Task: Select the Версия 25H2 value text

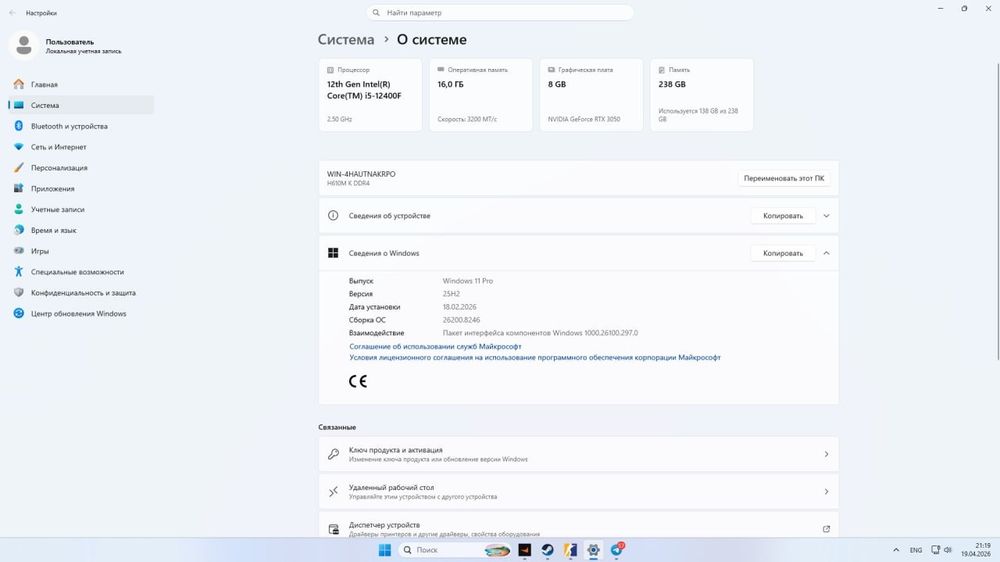Action: click(x=451, y=294)
